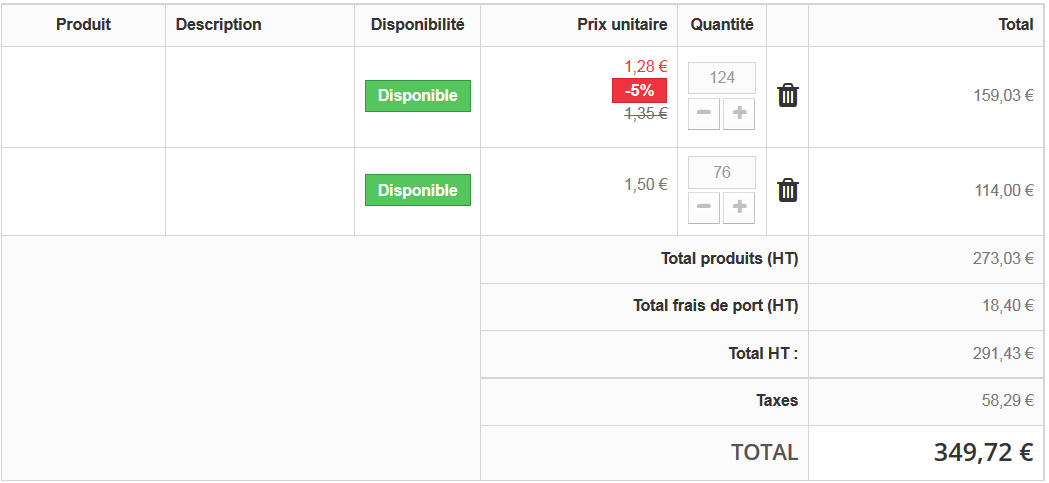
Task: Click the grand total 349,72 €
Action: [983, 452]
